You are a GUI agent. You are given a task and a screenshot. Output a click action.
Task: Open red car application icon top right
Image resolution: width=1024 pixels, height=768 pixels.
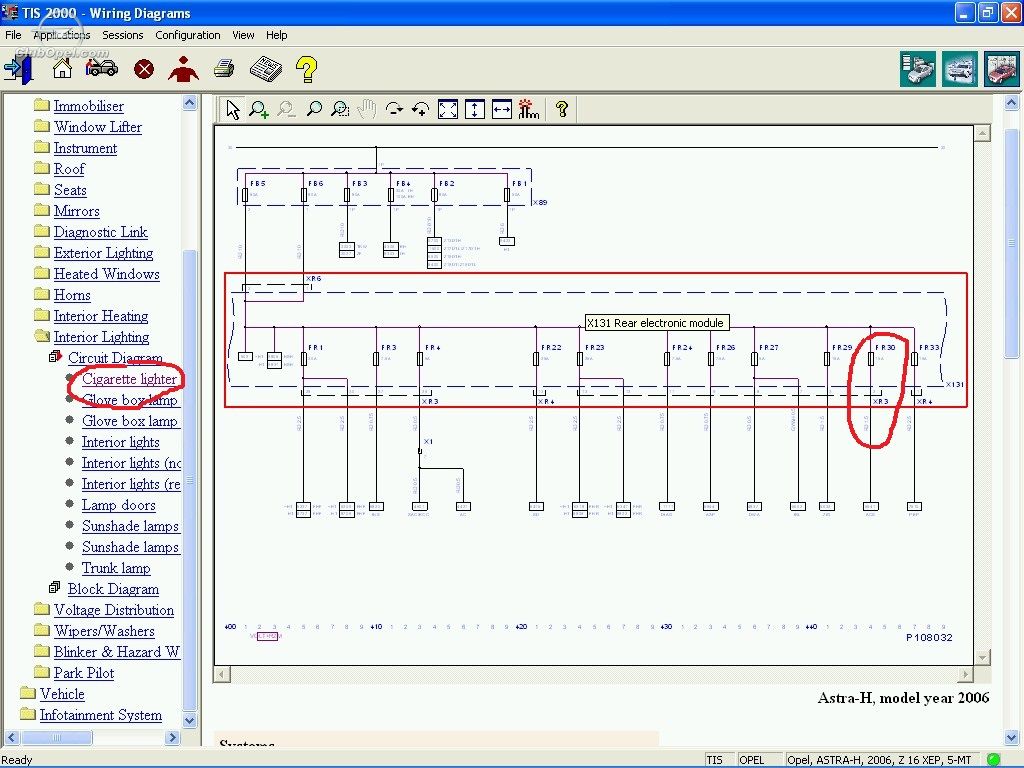(1002, 69)
